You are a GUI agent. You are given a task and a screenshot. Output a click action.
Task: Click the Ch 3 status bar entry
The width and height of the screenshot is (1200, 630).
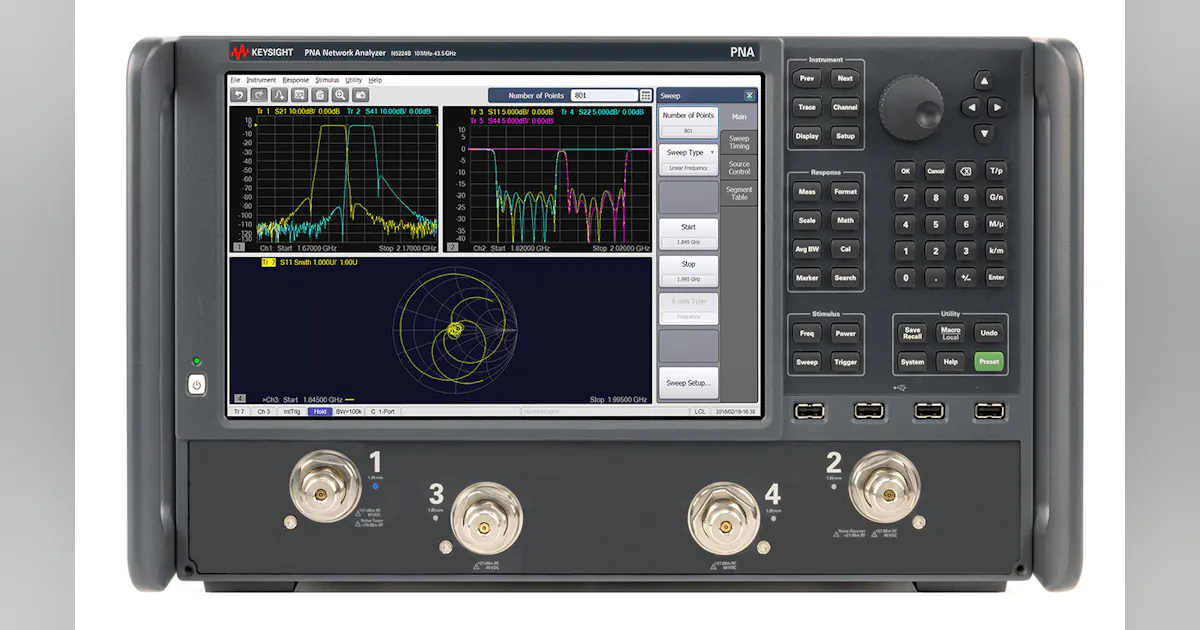(264, 412)
